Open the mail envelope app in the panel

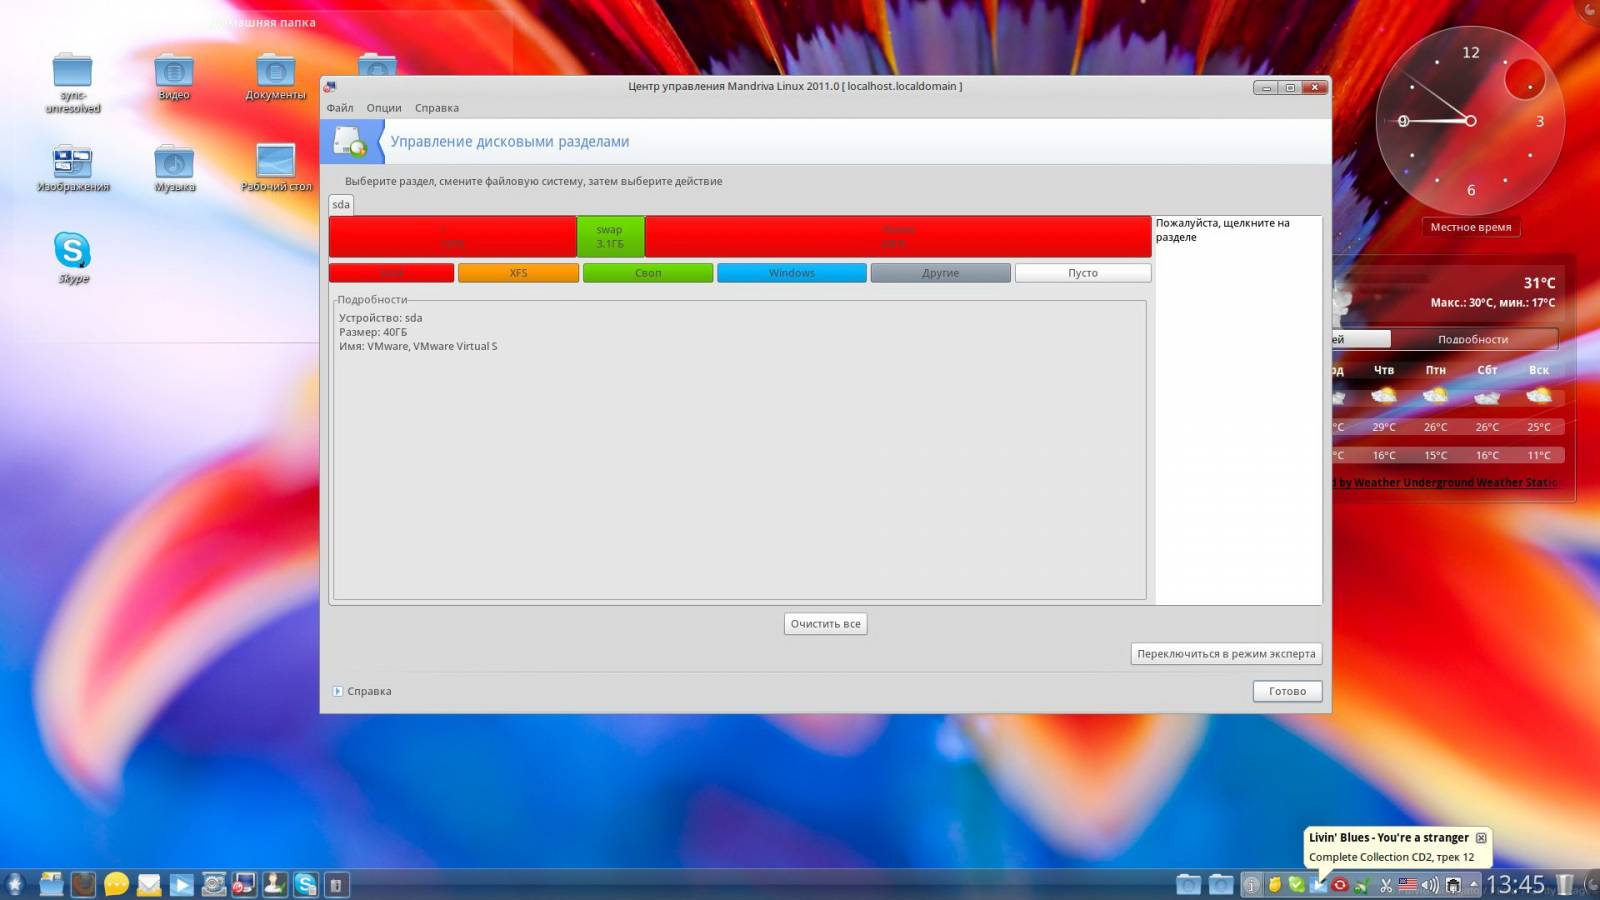point(149,884)
